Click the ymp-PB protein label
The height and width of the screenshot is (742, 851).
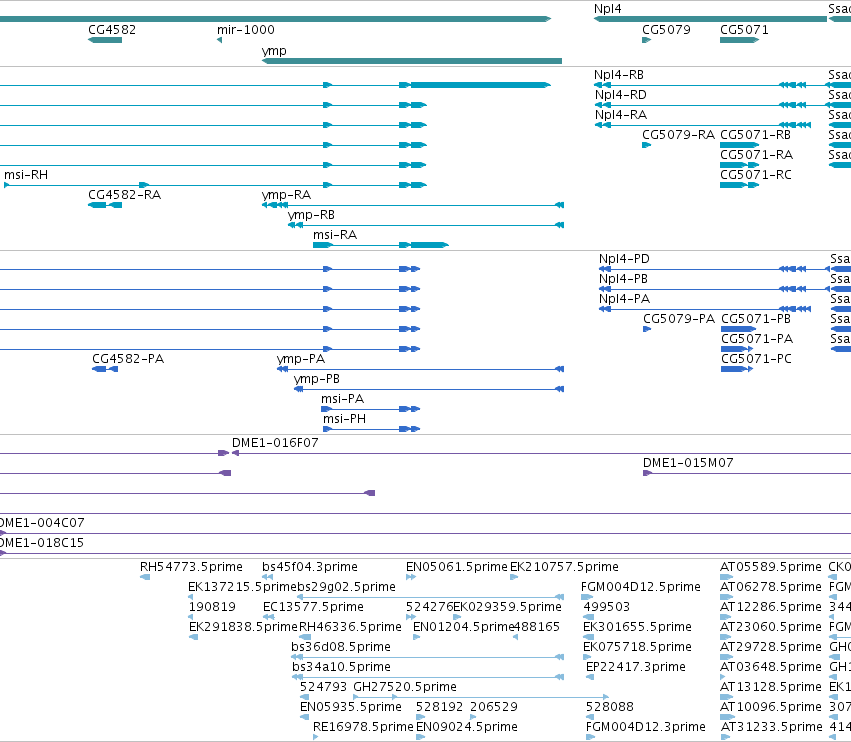tap(316, 379)
